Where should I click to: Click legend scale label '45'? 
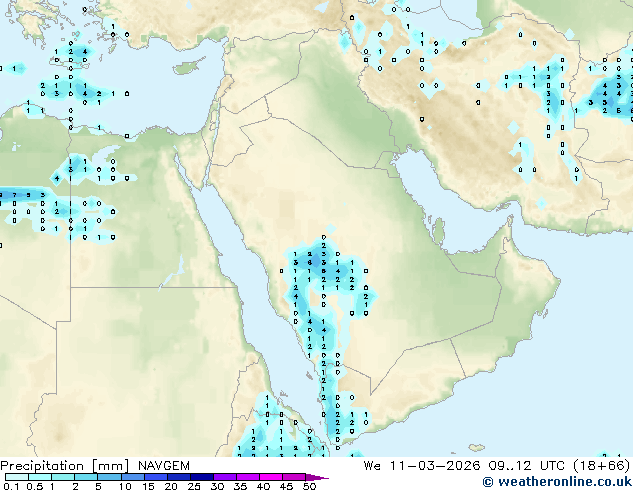tap(286, 486)
